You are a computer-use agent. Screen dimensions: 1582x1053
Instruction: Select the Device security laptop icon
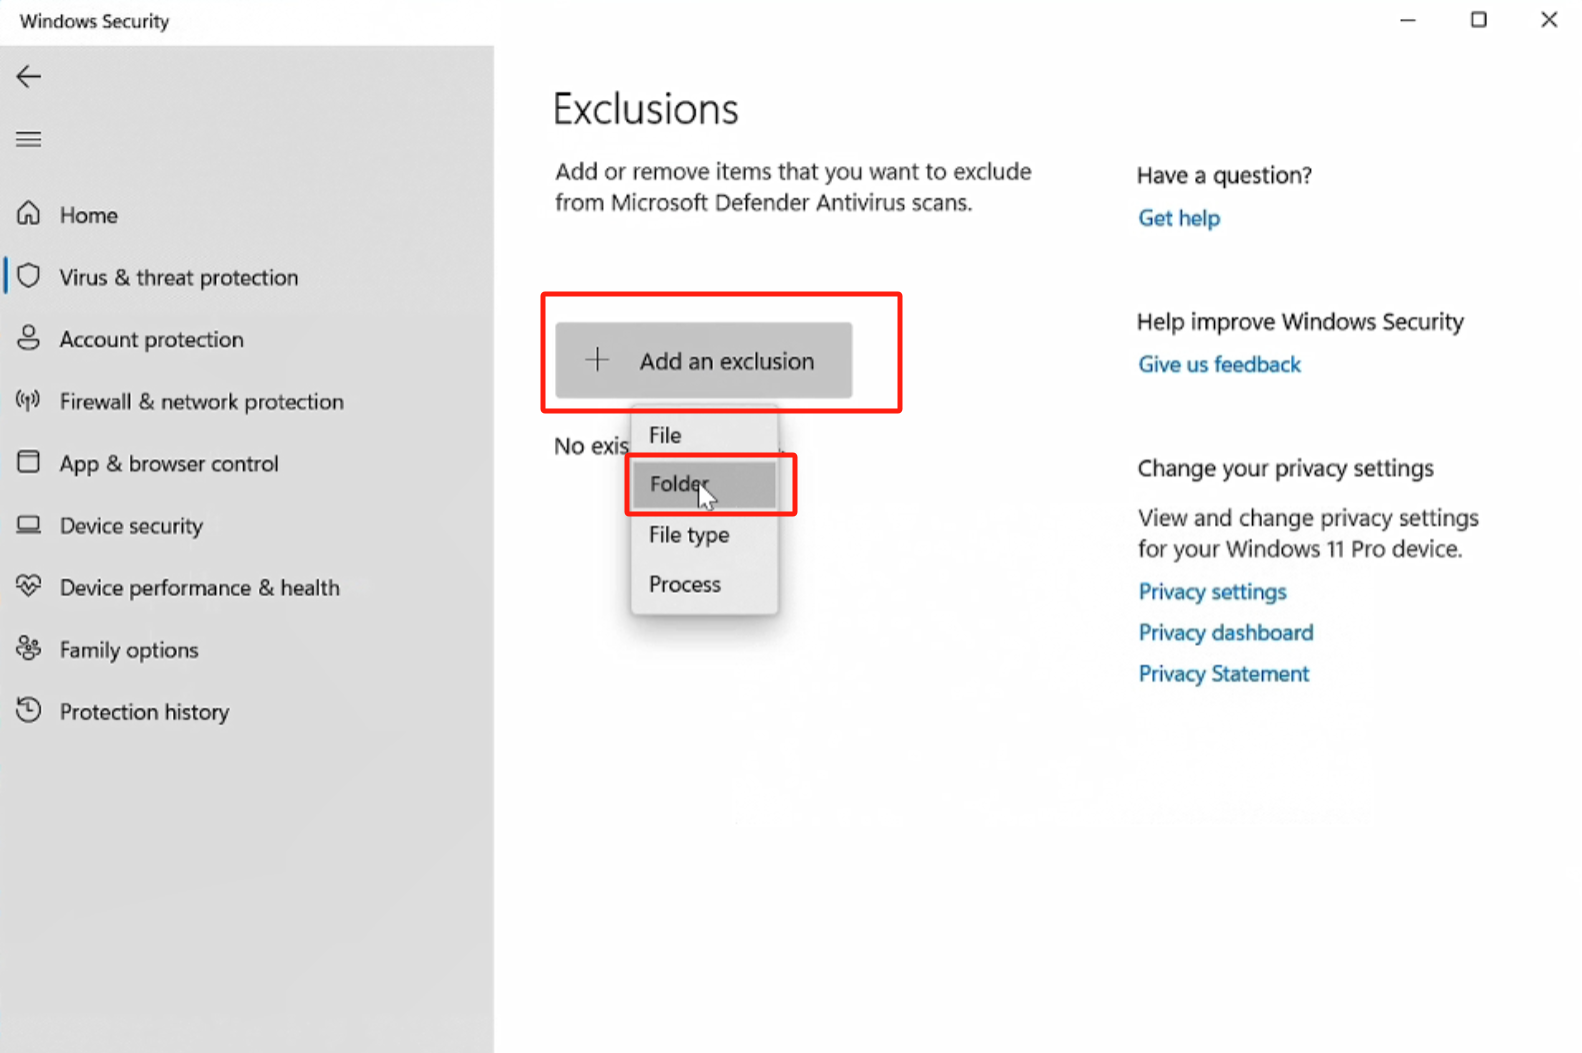(29, 525)
